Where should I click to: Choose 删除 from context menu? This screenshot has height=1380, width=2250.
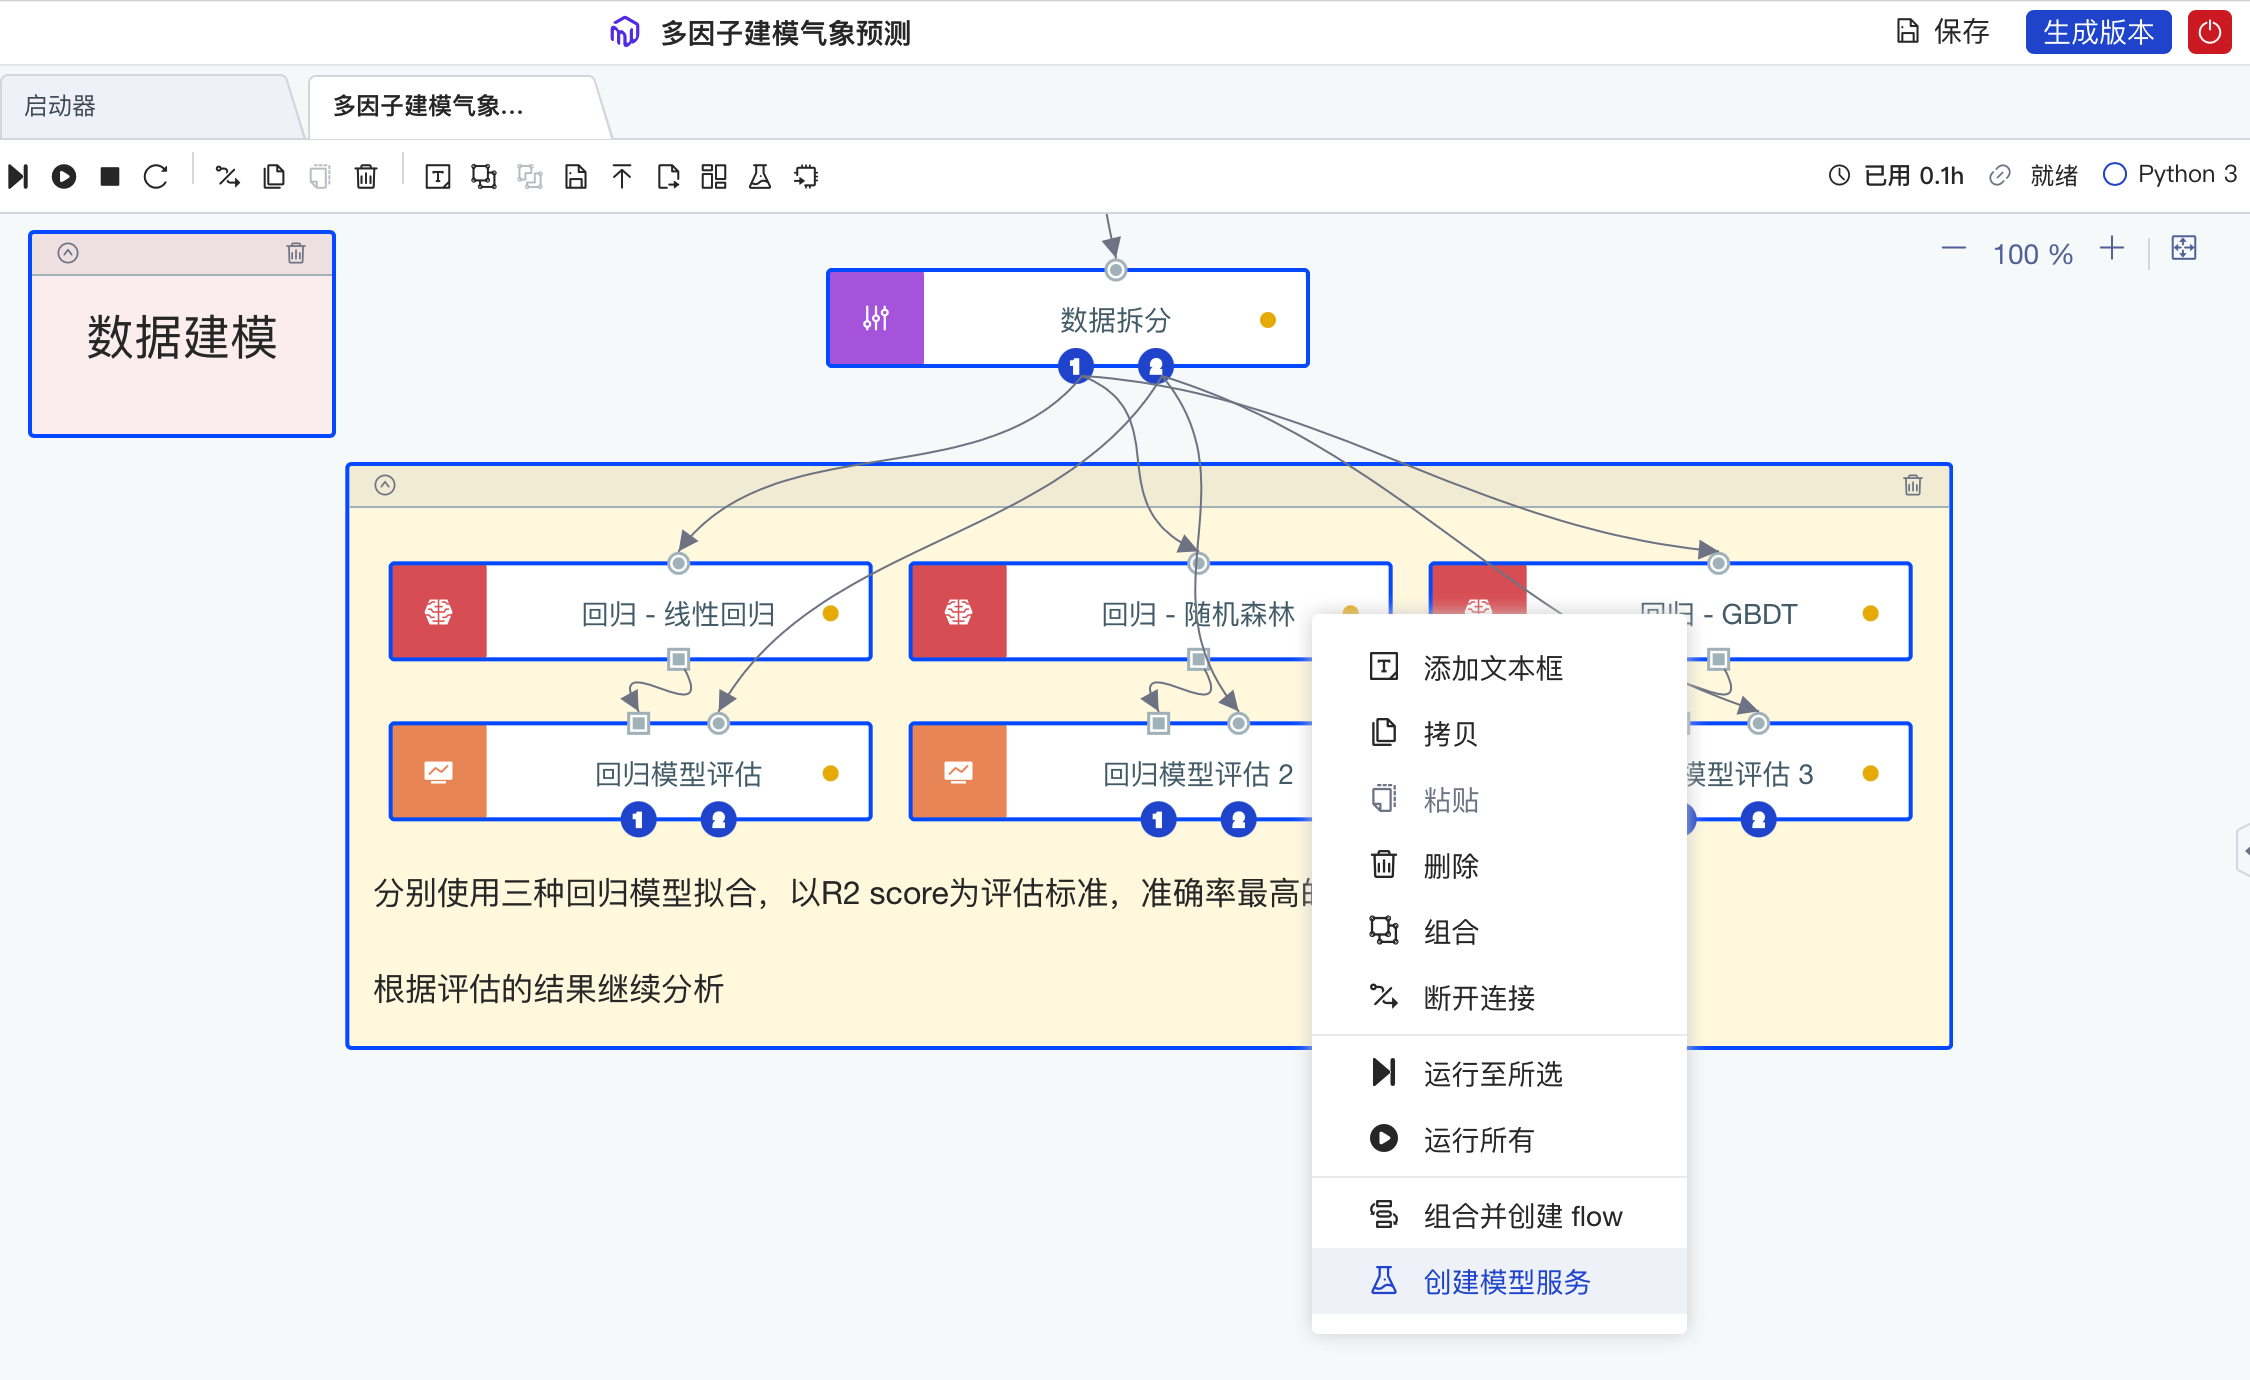(1499, 866)
